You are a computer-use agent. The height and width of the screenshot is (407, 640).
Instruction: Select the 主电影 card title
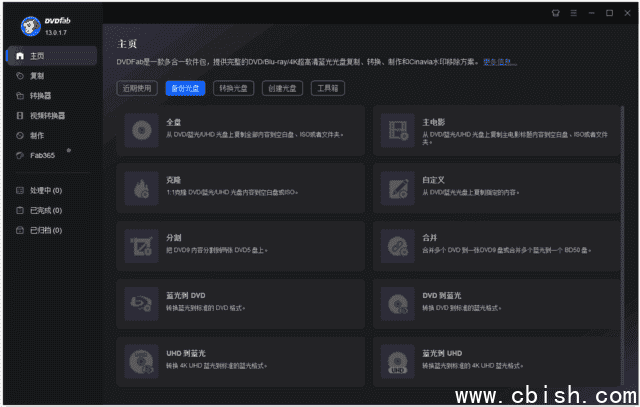(x=433, y=122)
